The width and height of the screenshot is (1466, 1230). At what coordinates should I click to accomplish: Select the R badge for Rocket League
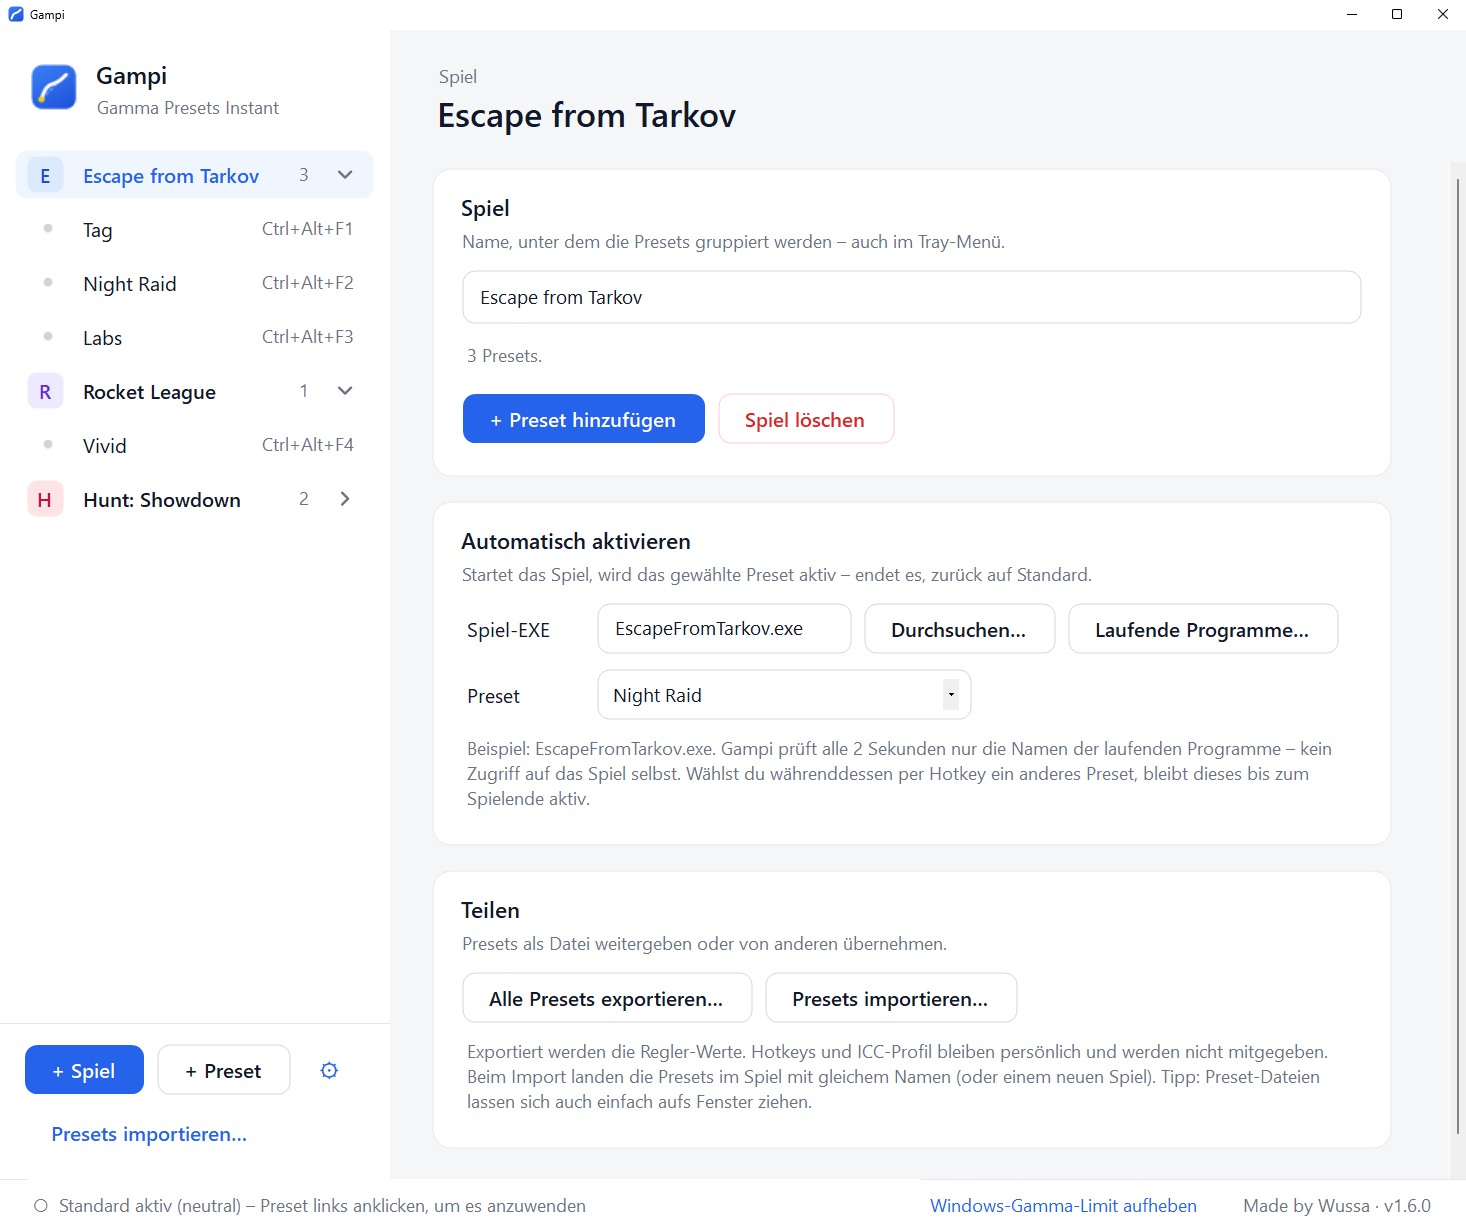click(x=45, y=392)
